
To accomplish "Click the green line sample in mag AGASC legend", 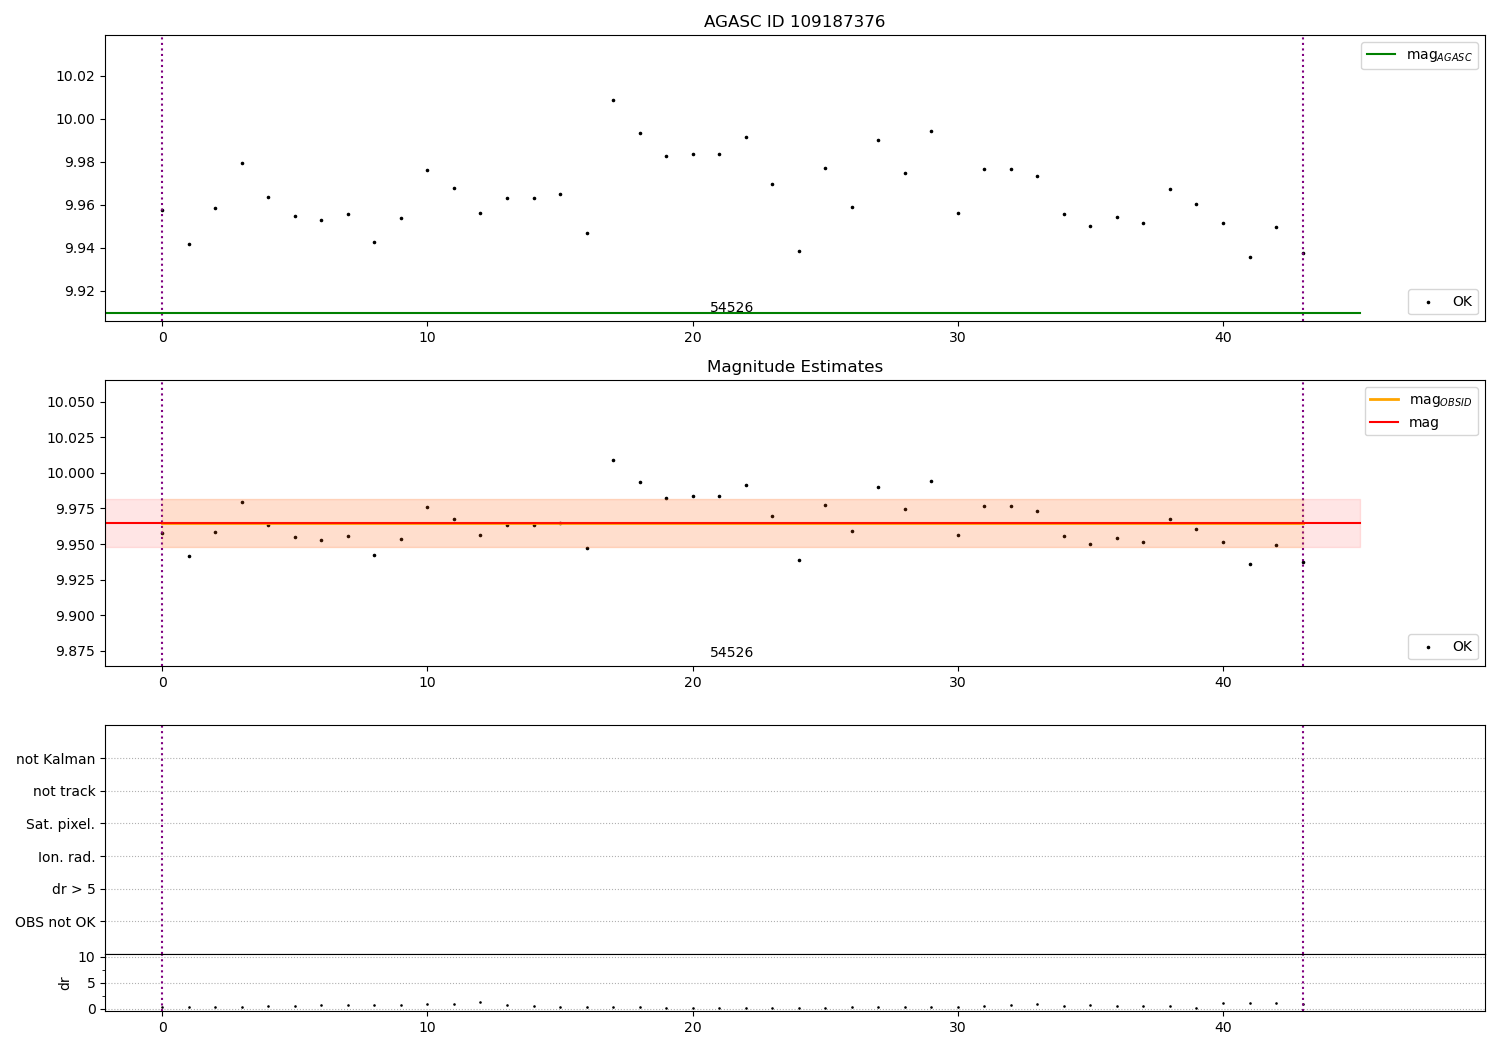I will click(1381, 55).
